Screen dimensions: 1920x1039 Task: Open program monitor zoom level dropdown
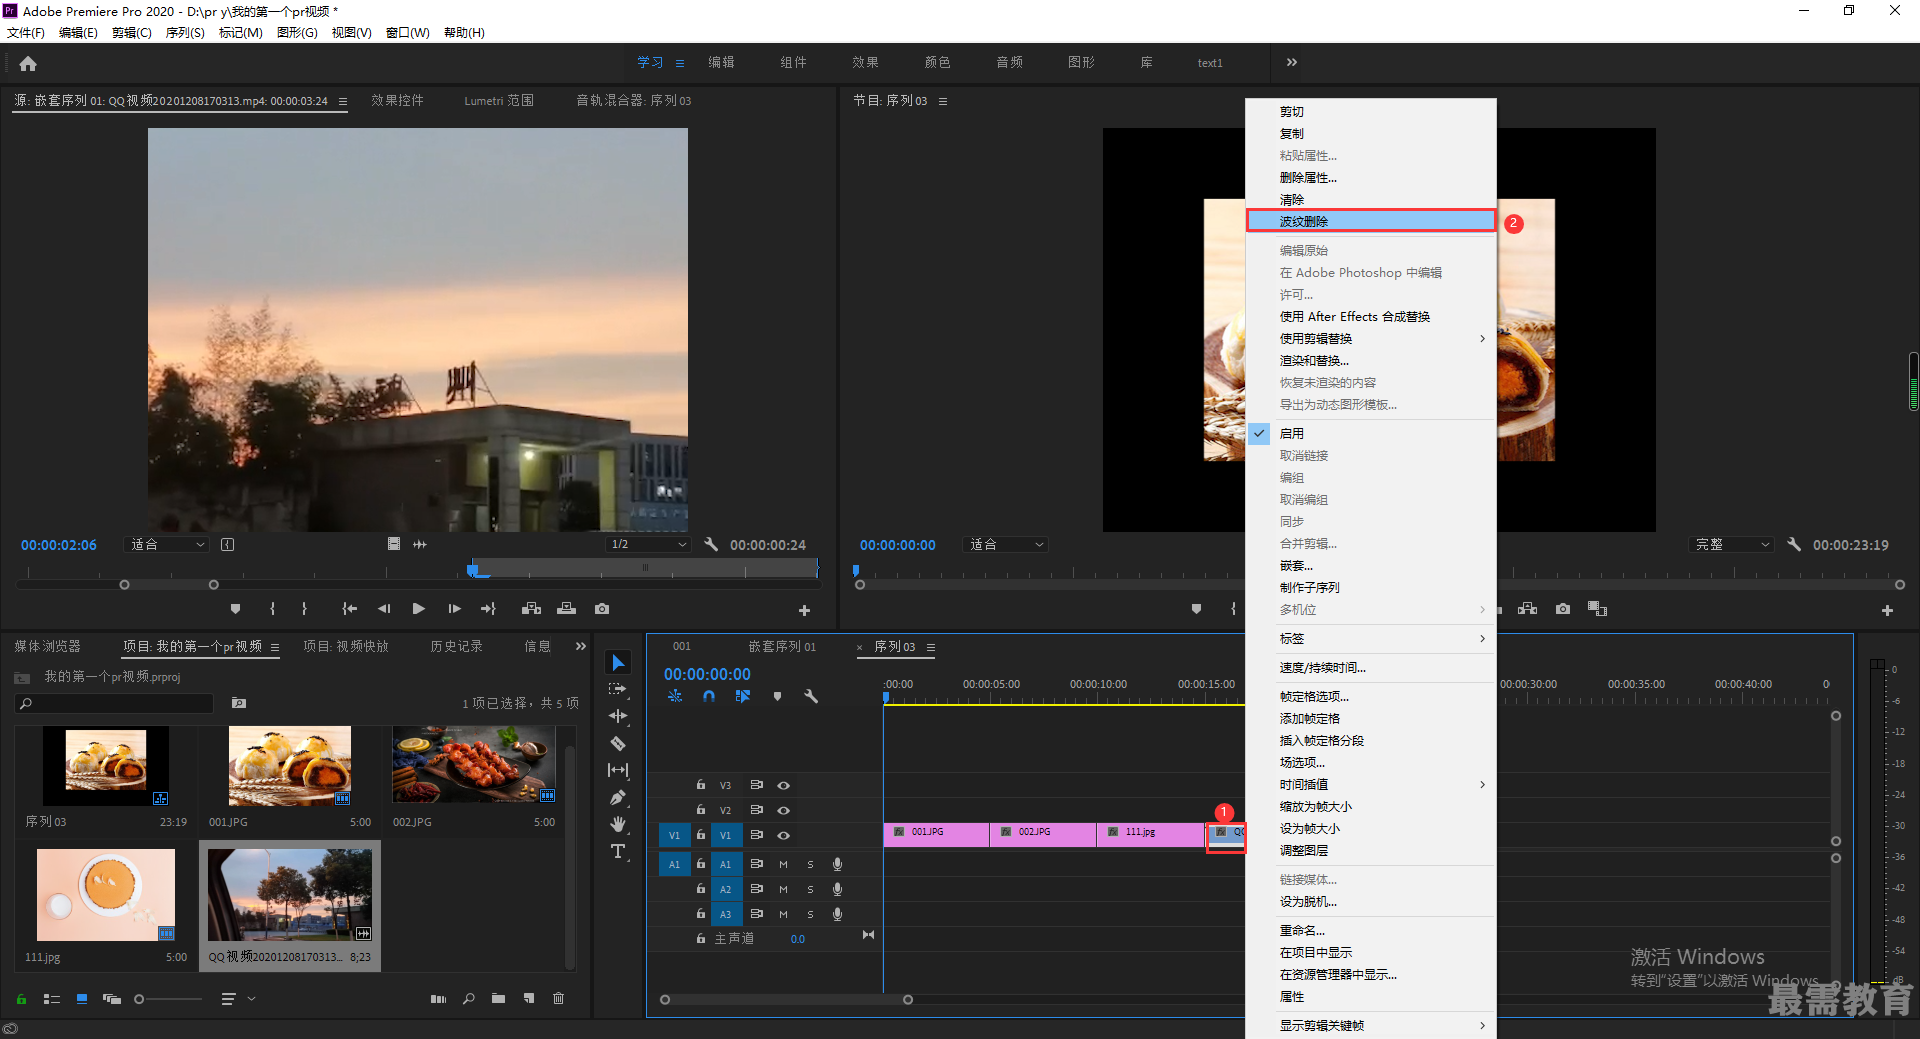click(x=1005, y=544)
